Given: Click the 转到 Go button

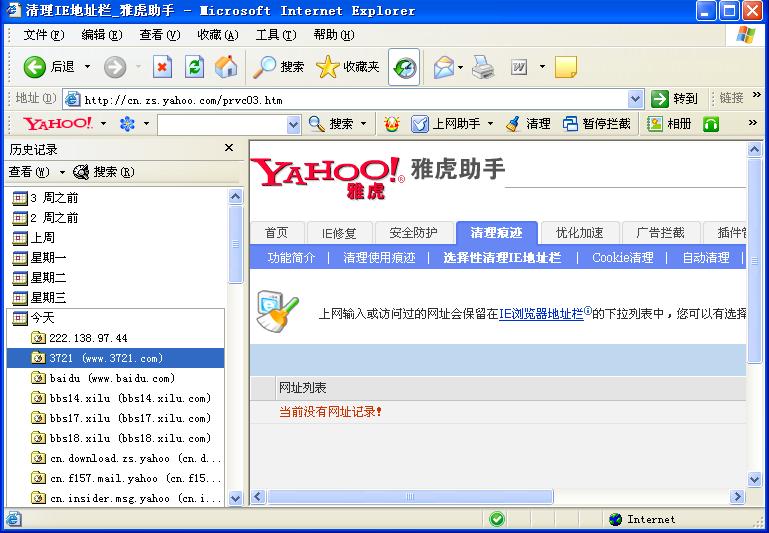Looking at the screenshot, I should [x=674, y=99].
